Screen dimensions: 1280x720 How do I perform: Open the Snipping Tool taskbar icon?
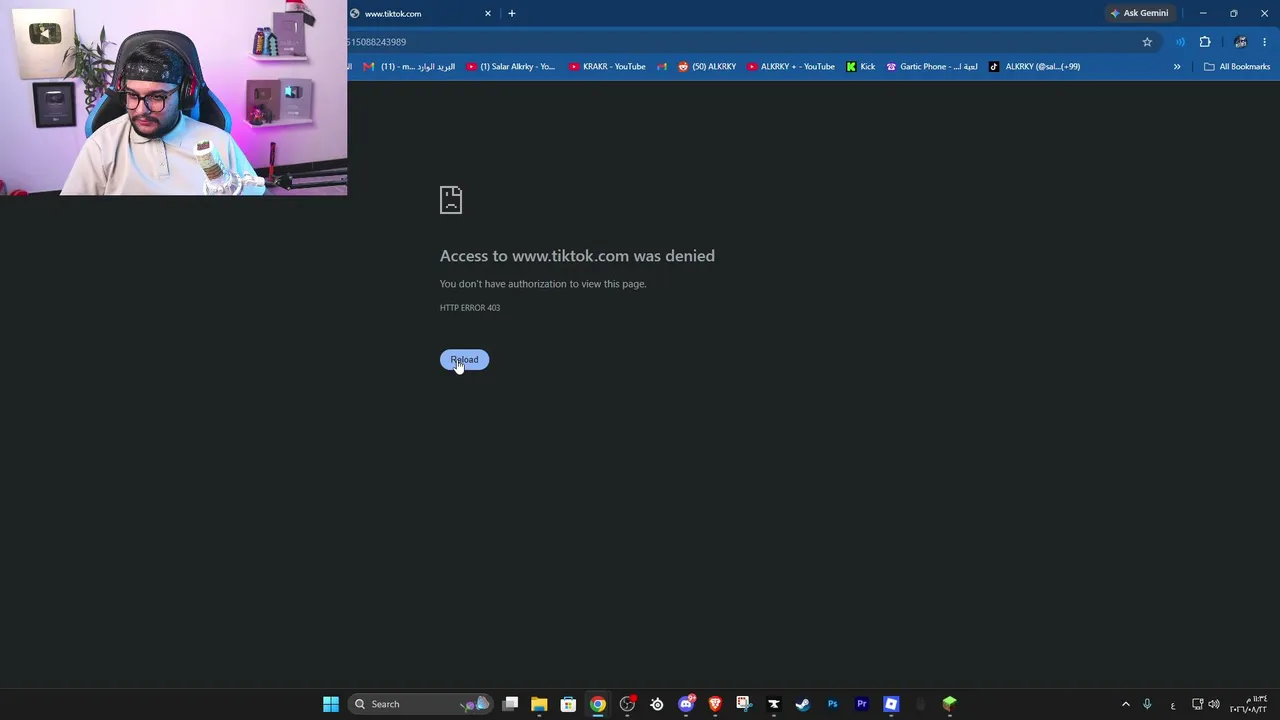[744, 704]
